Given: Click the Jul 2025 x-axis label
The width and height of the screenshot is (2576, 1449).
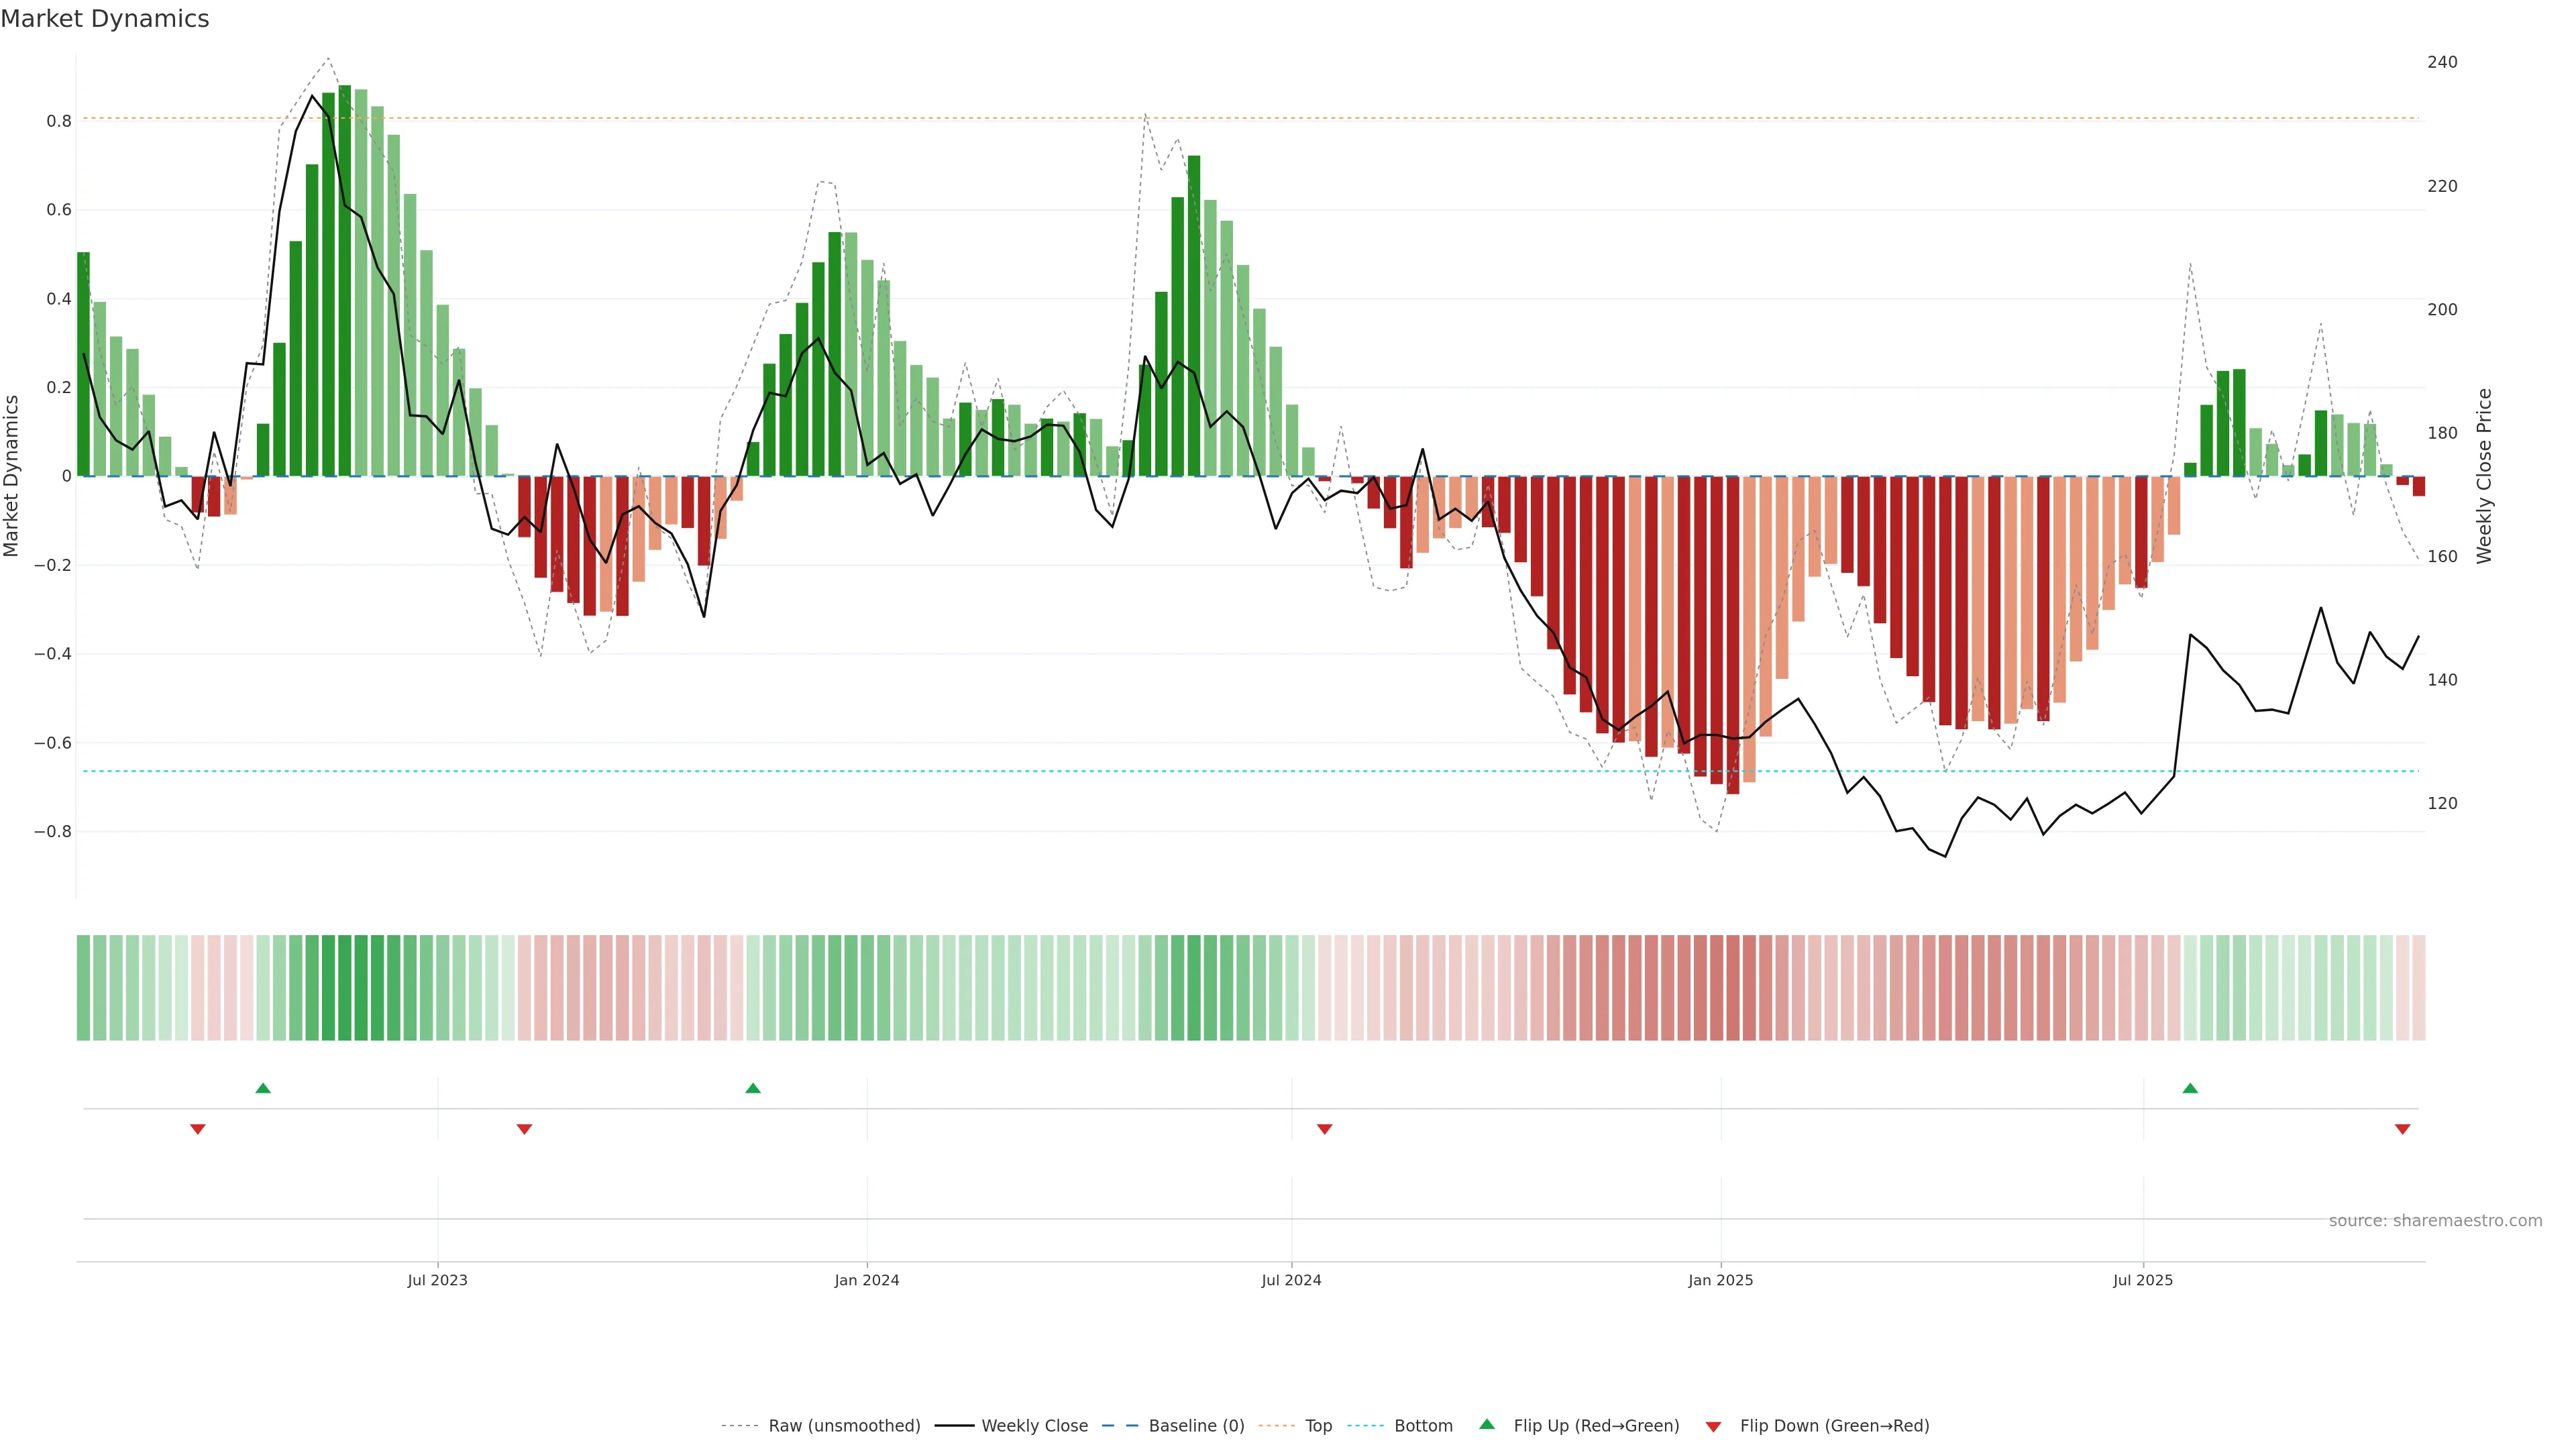Looking at the screenshot, I should point(2142,1280).
